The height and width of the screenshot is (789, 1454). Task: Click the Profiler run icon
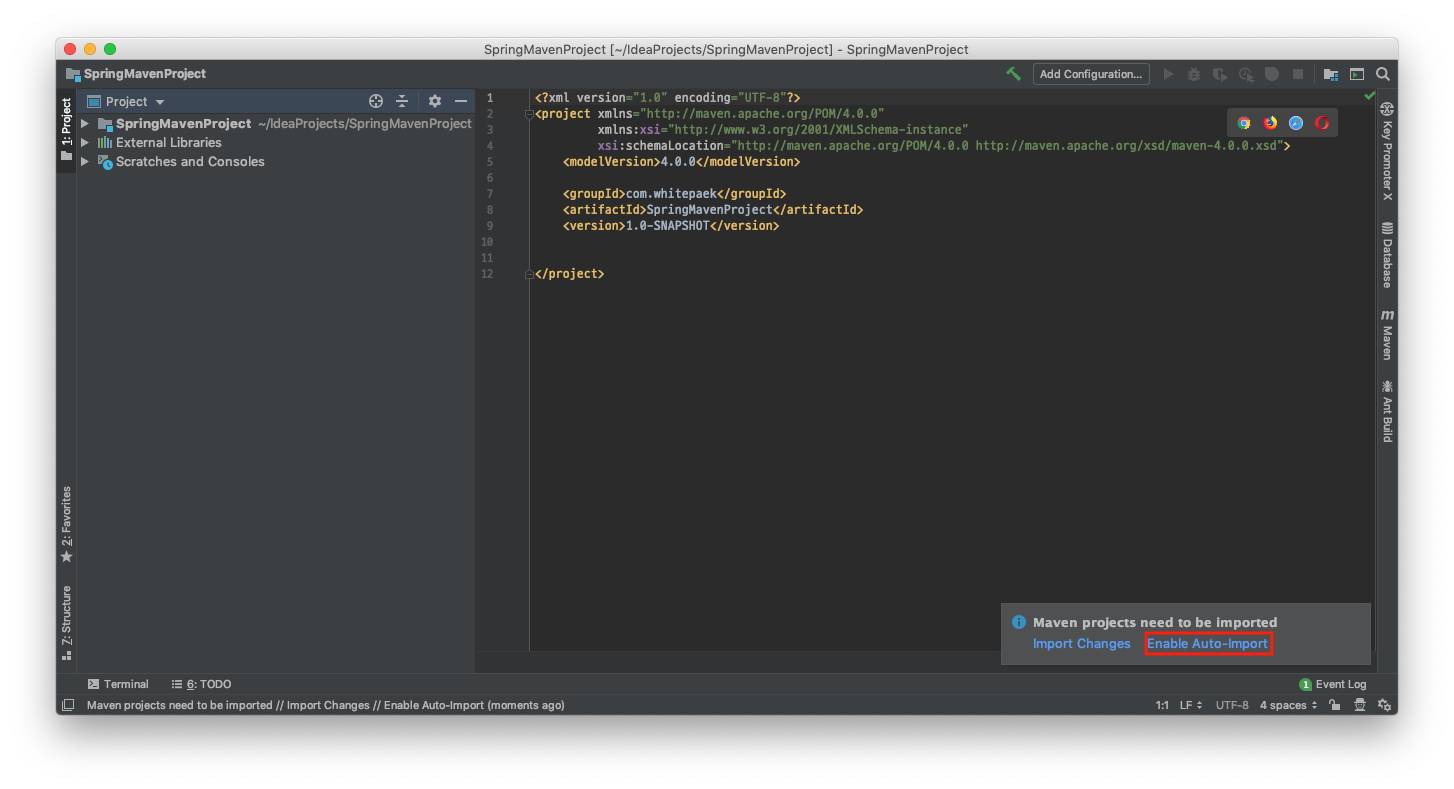pos(1246,74)
